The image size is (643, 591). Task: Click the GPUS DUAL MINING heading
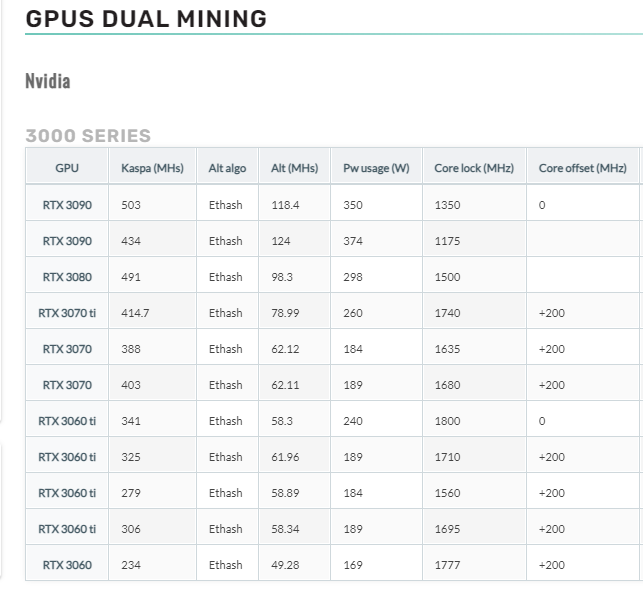[146, 18]
